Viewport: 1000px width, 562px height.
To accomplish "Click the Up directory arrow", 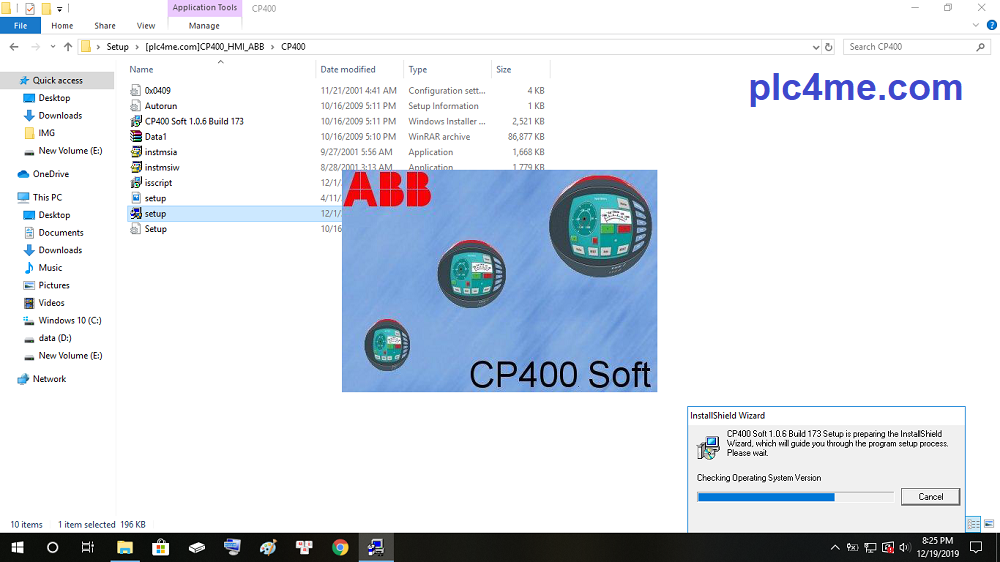I will pyautogui.click(x=68, y=47).
